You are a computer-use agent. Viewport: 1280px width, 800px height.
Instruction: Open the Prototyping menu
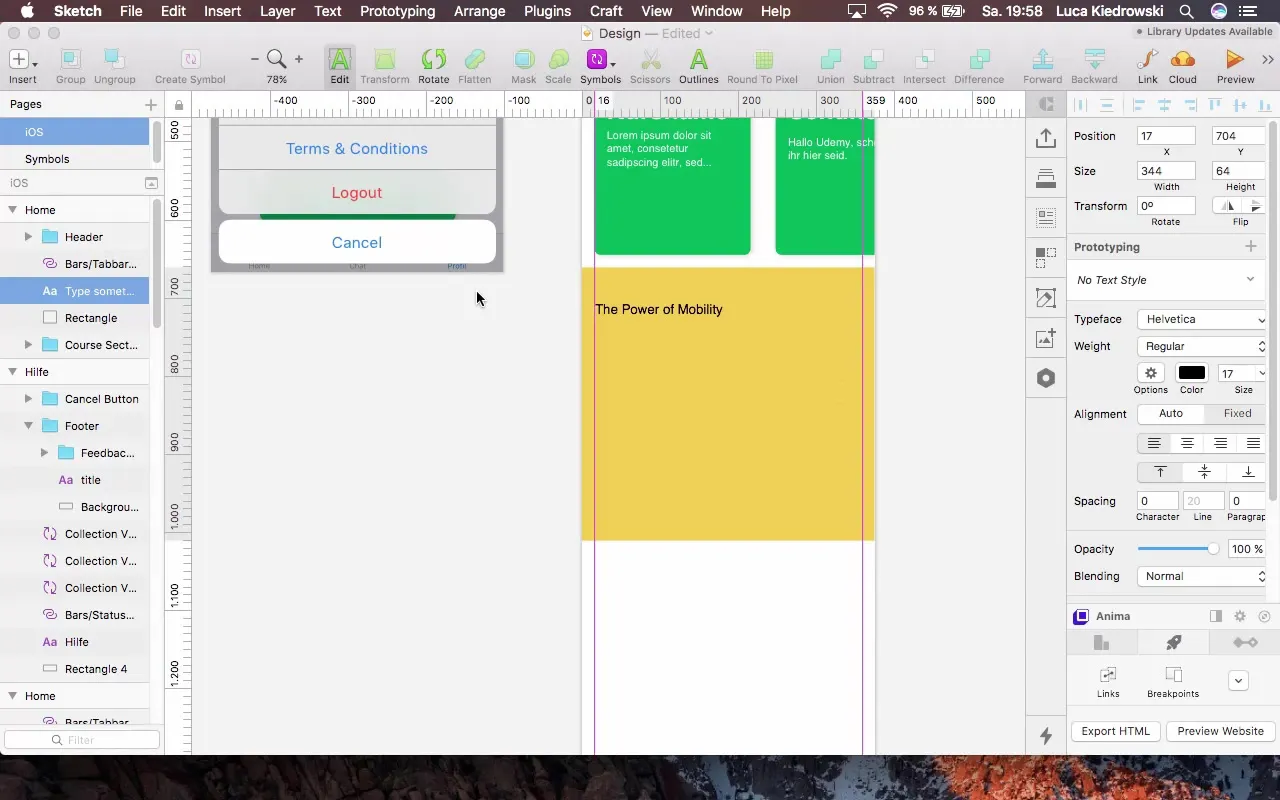pos(397,11)
